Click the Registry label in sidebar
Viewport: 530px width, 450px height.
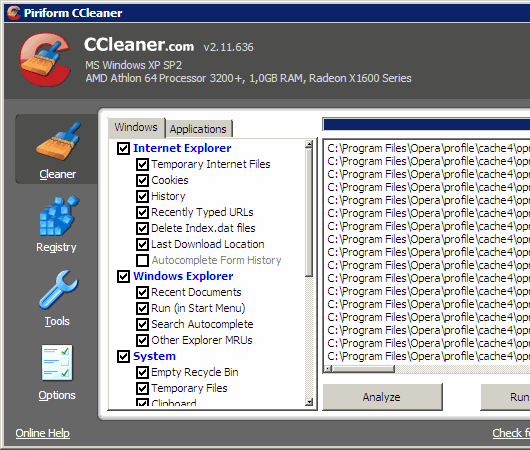[x=56, y=247]
